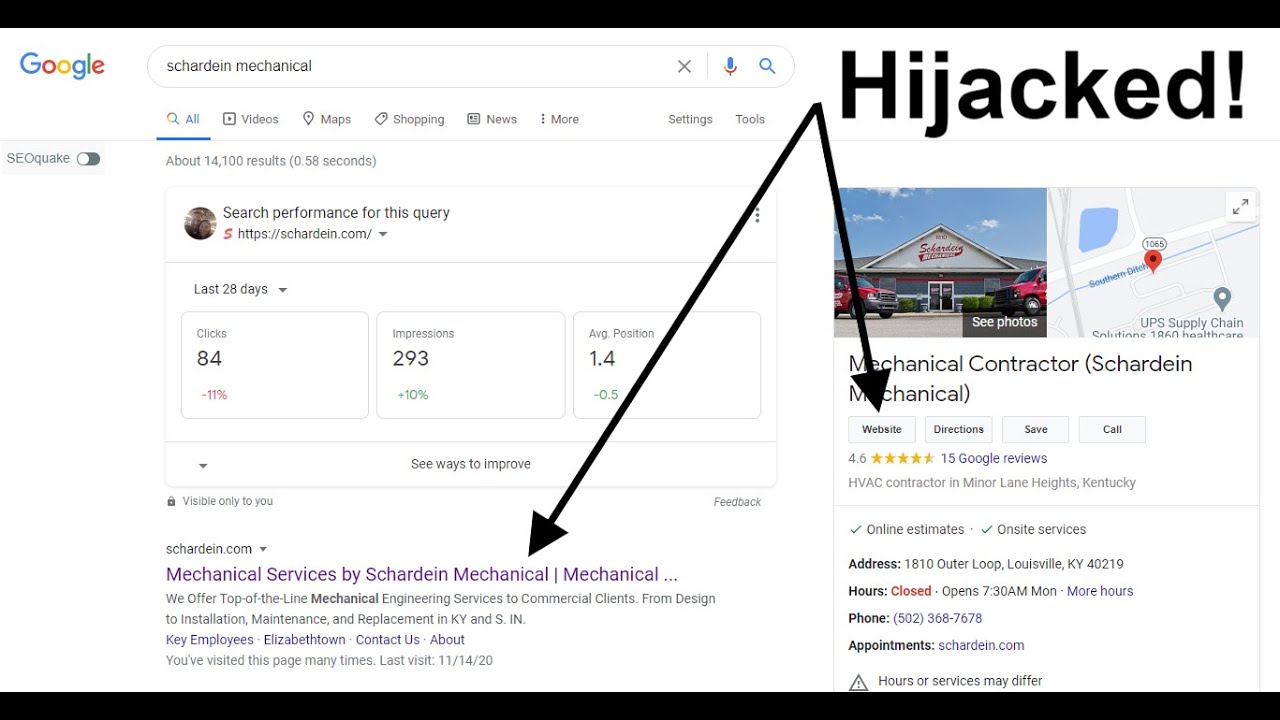Viewport: 1280px width, 720px height.
Task: Start voice search via microphone icon
Action: pos(730,66)
